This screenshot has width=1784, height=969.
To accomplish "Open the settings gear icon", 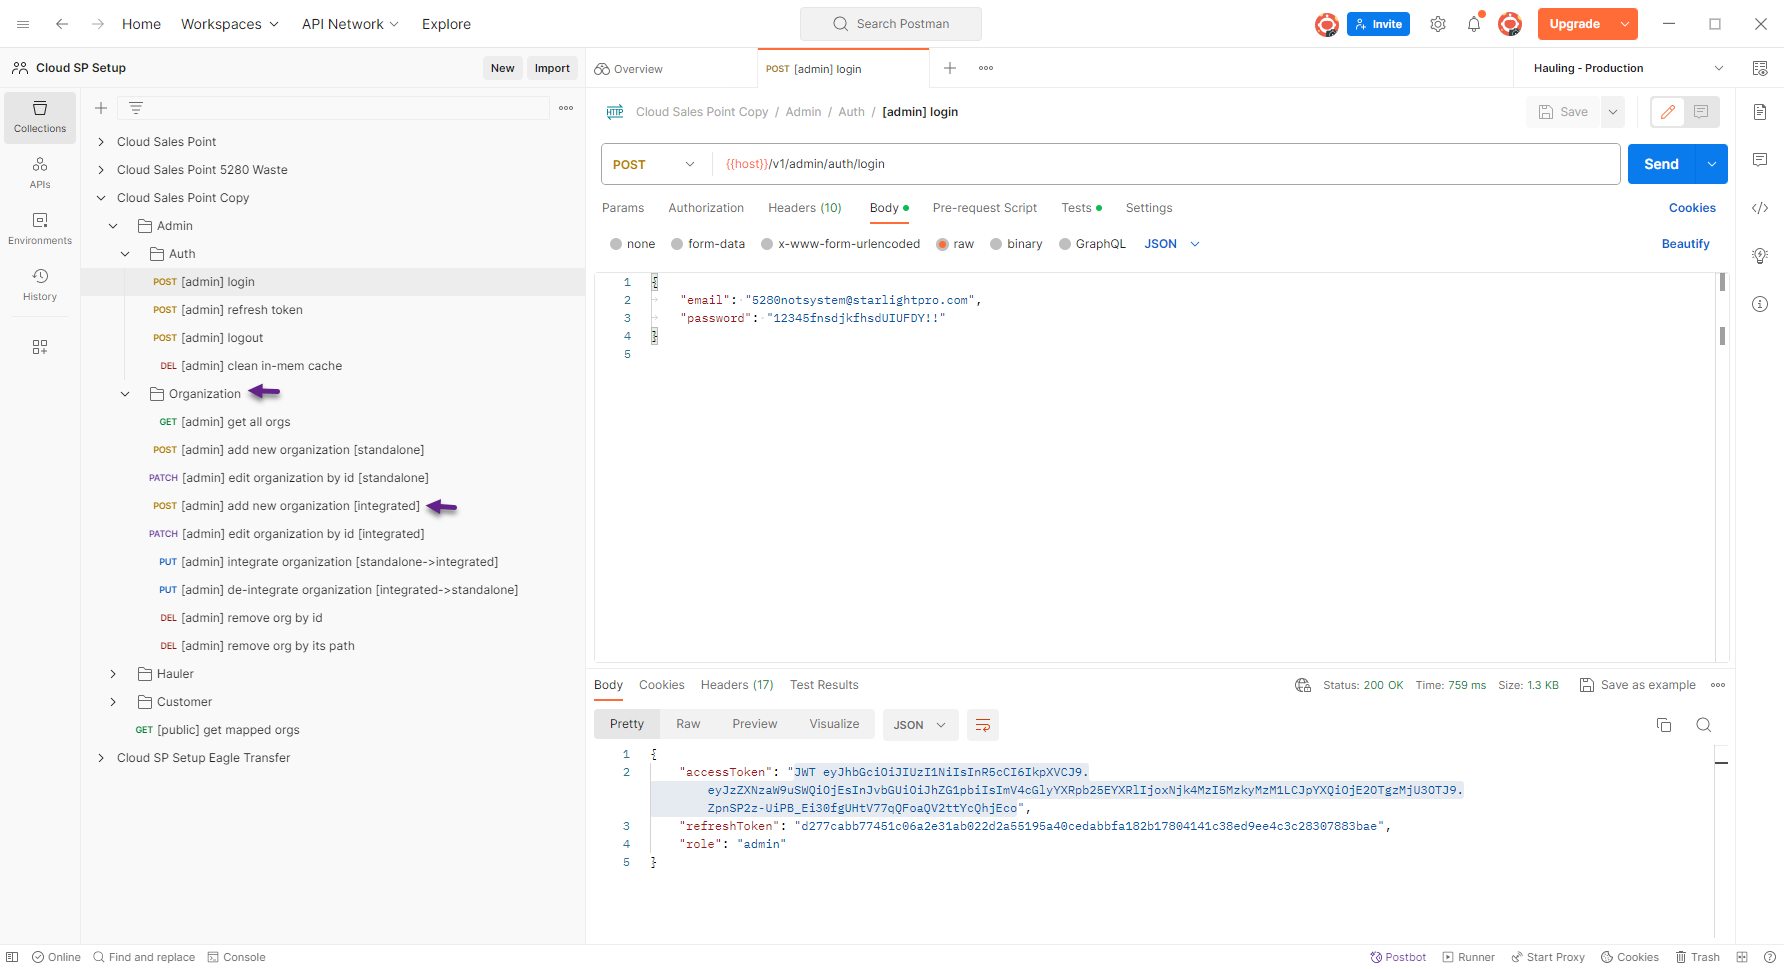I will 1438,24.
